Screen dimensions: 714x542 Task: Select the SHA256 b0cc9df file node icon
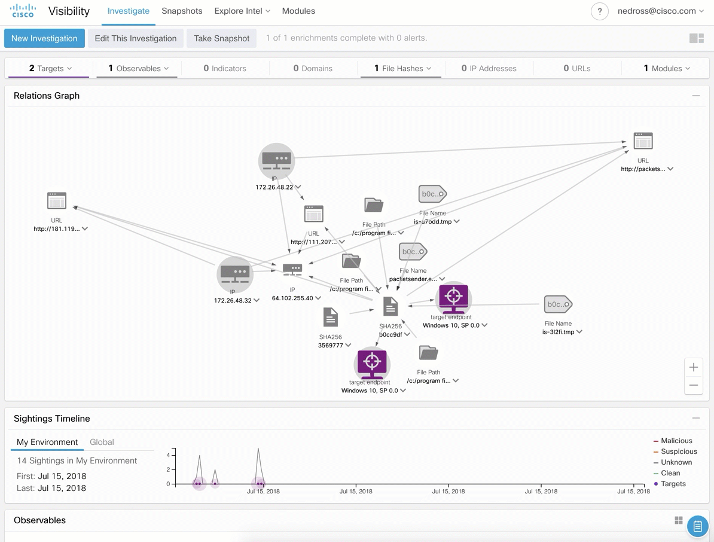391,306
